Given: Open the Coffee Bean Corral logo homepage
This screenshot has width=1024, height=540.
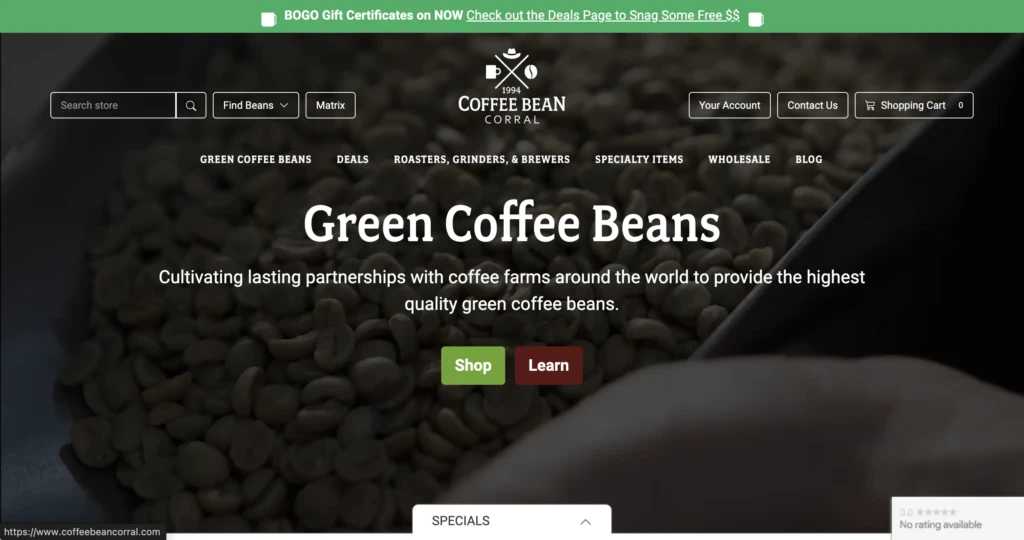Looking at the screenshot, I should tap(511, 86).
